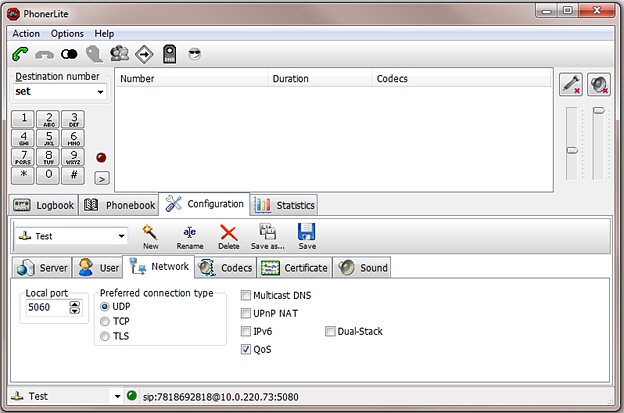Select TCP connection type
624x413 pixels.
pos(105,321)
